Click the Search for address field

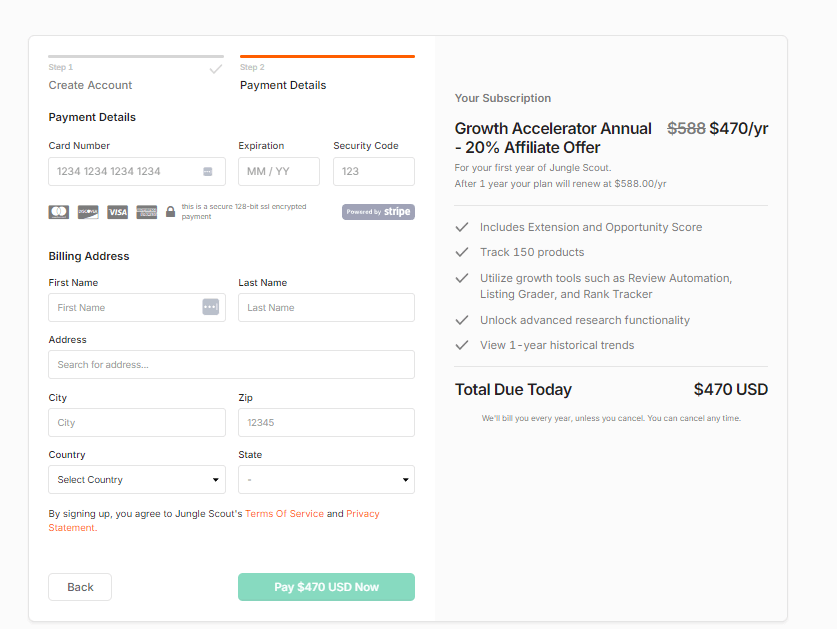pyautogui.click(x=232, y=365)
